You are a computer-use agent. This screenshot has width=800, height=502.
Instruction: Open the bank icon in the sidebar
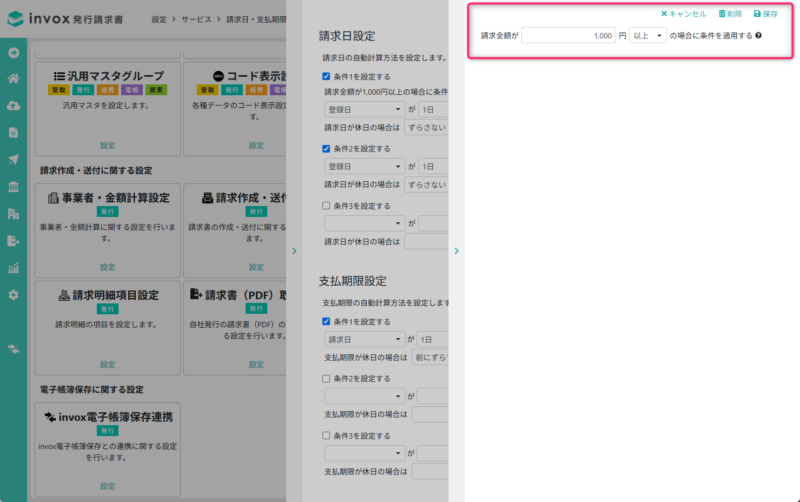14,187
